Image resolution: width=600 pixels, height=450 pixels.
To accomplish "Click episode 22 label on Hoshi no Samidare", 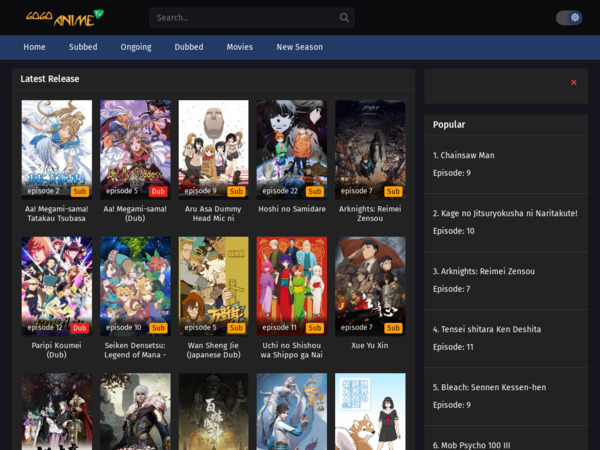I will point(280,191).
